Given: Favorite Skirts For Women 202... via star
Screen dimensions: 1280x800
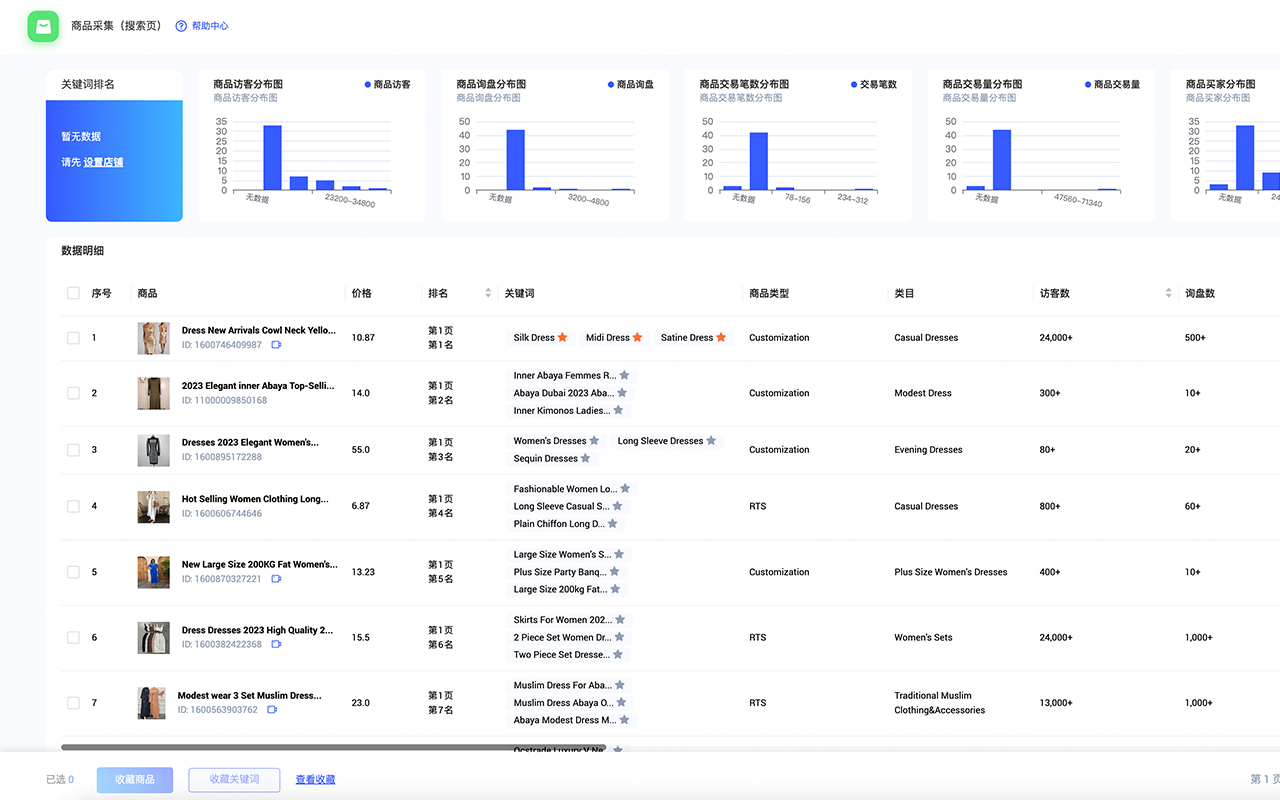Looking at the screenshot, I should pyautogui.click(x=620, y=620).
